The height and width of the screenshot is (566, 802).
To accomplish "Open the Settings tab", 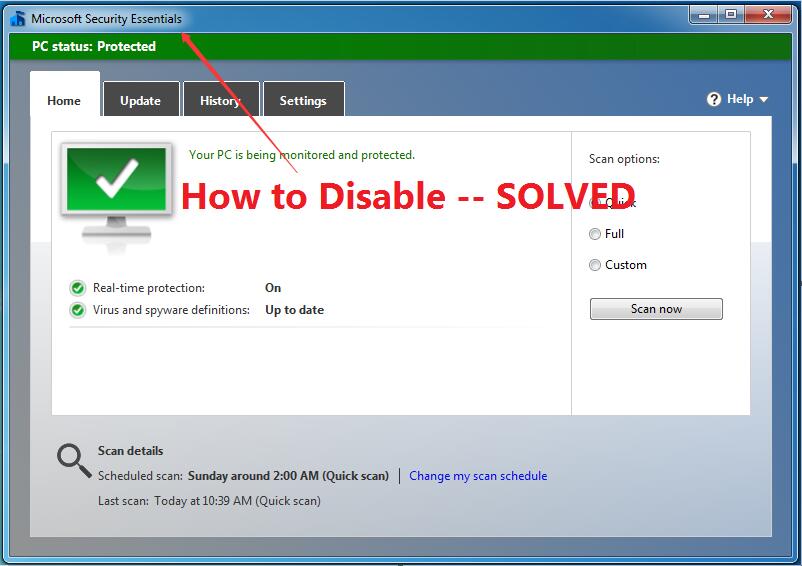I will 303,100.
